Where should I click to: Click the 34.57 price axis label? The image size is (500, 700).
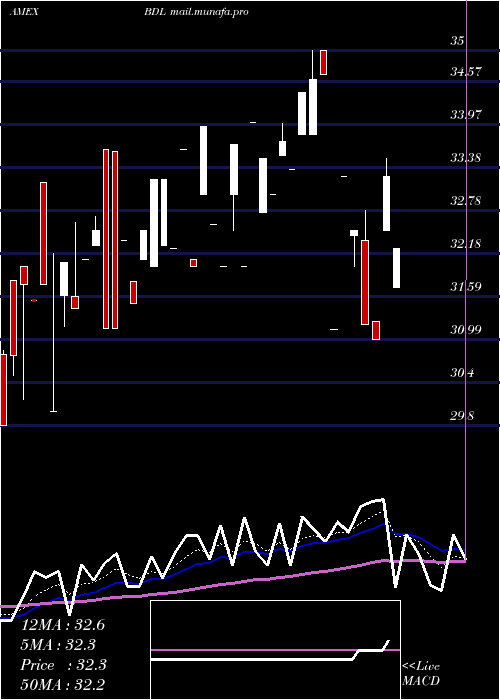pos(466,71)
